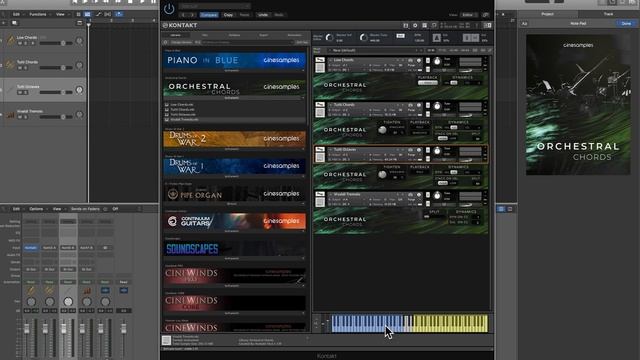
Task: Adjust the Kontakt Master Volume knob
Action: pos(329,38)
